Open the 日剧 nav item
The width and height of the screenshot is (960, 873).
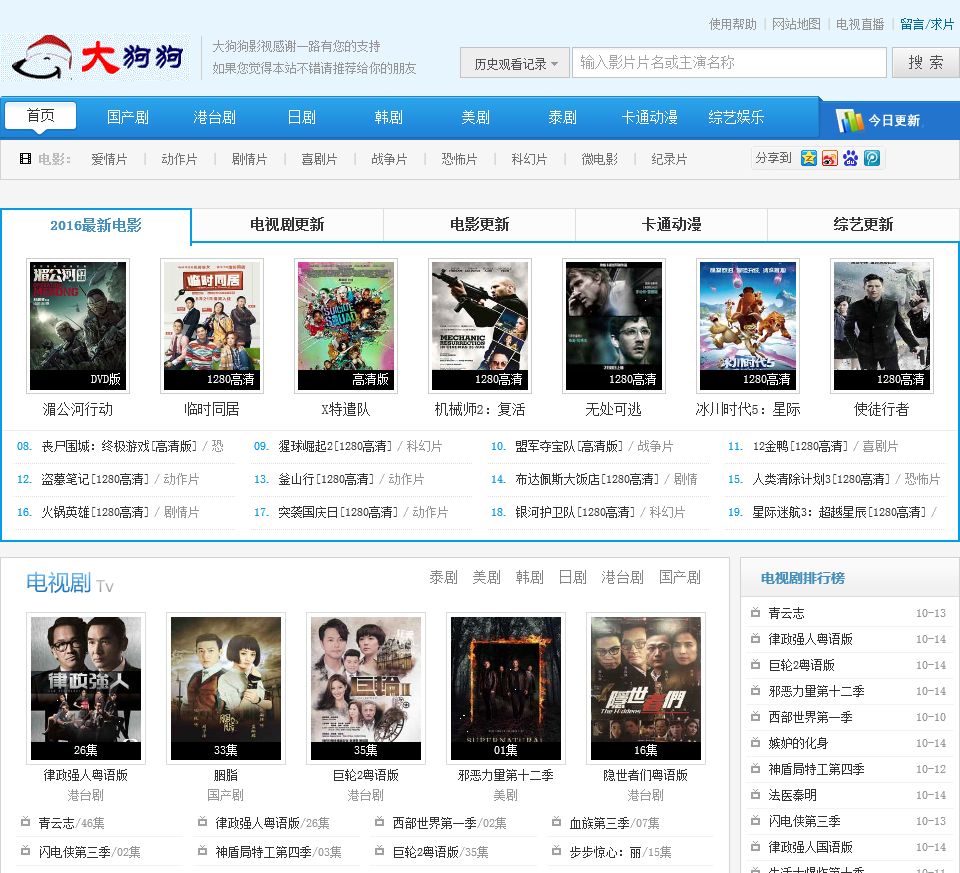point(301,118)
